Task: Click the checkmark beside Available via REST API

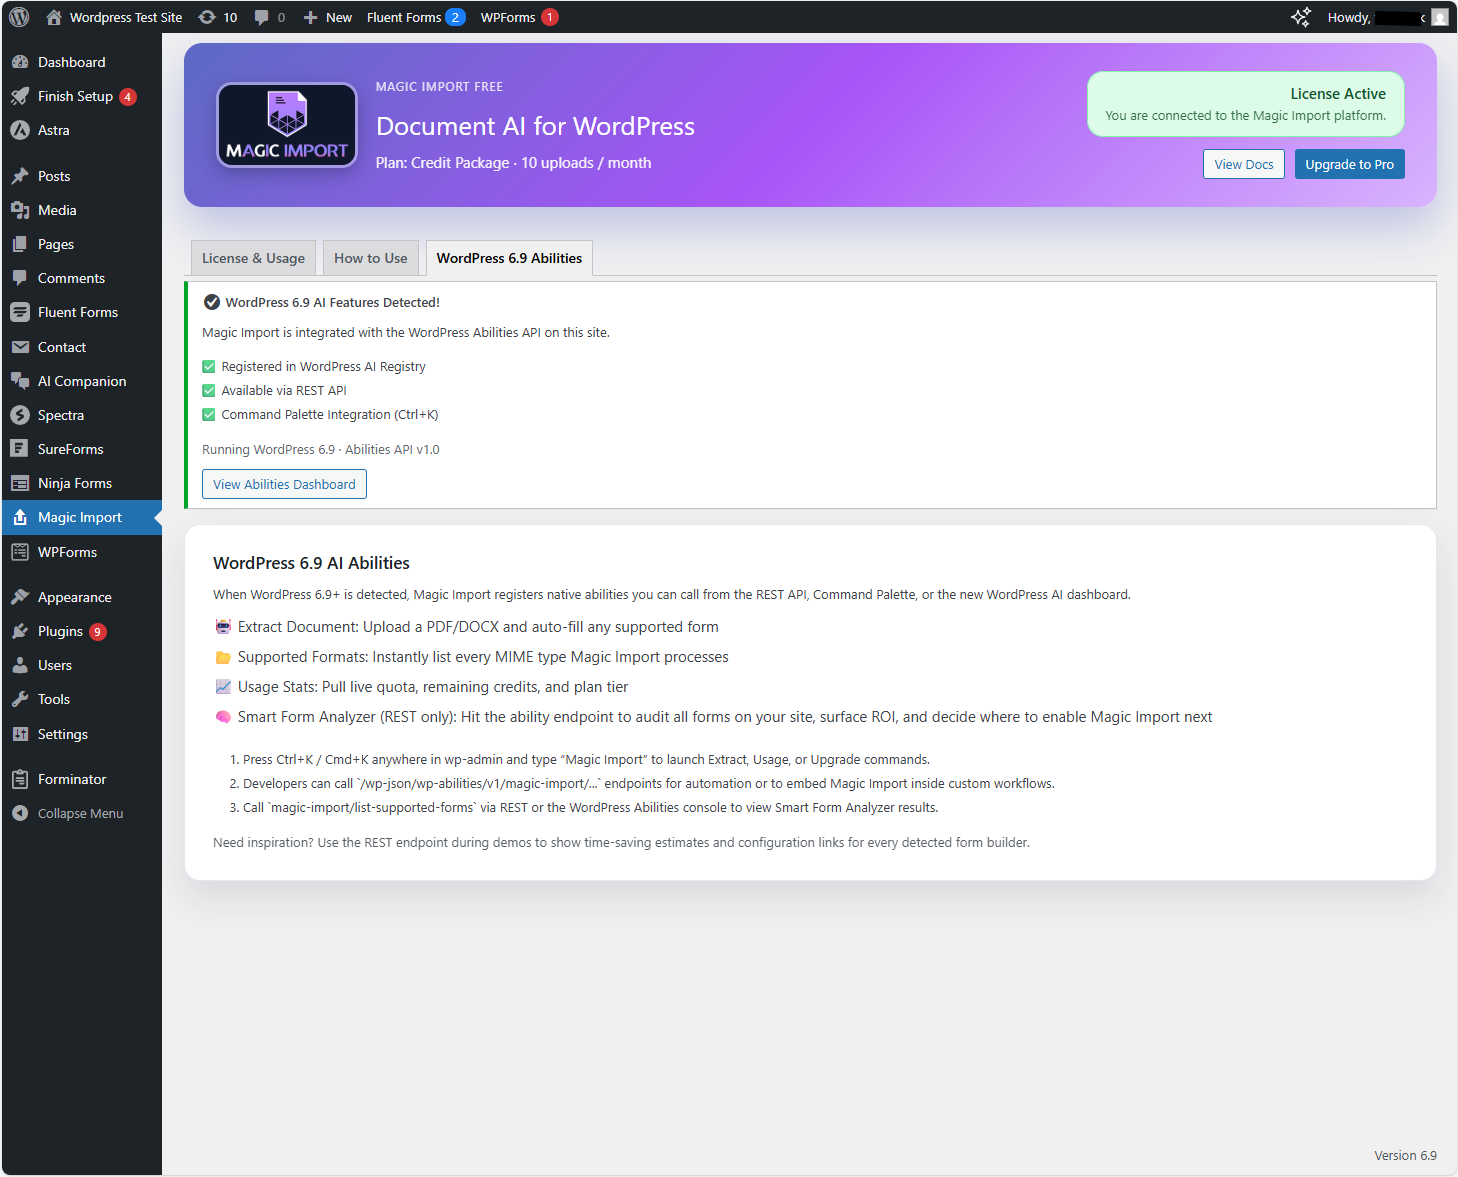Action: [x=209, y=391]
